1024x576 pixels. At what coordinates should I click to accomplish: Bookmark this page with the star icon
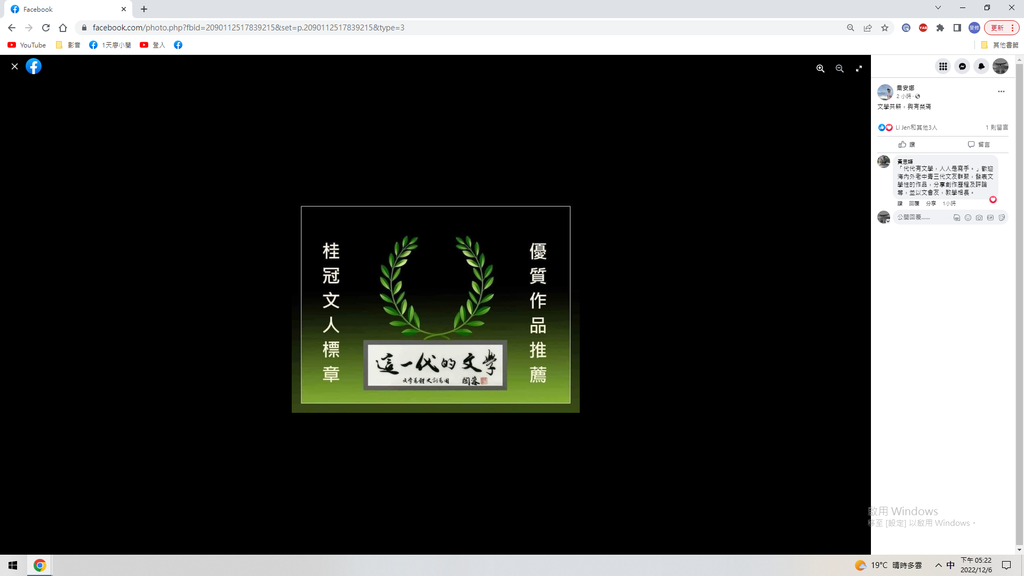point(885,28)
